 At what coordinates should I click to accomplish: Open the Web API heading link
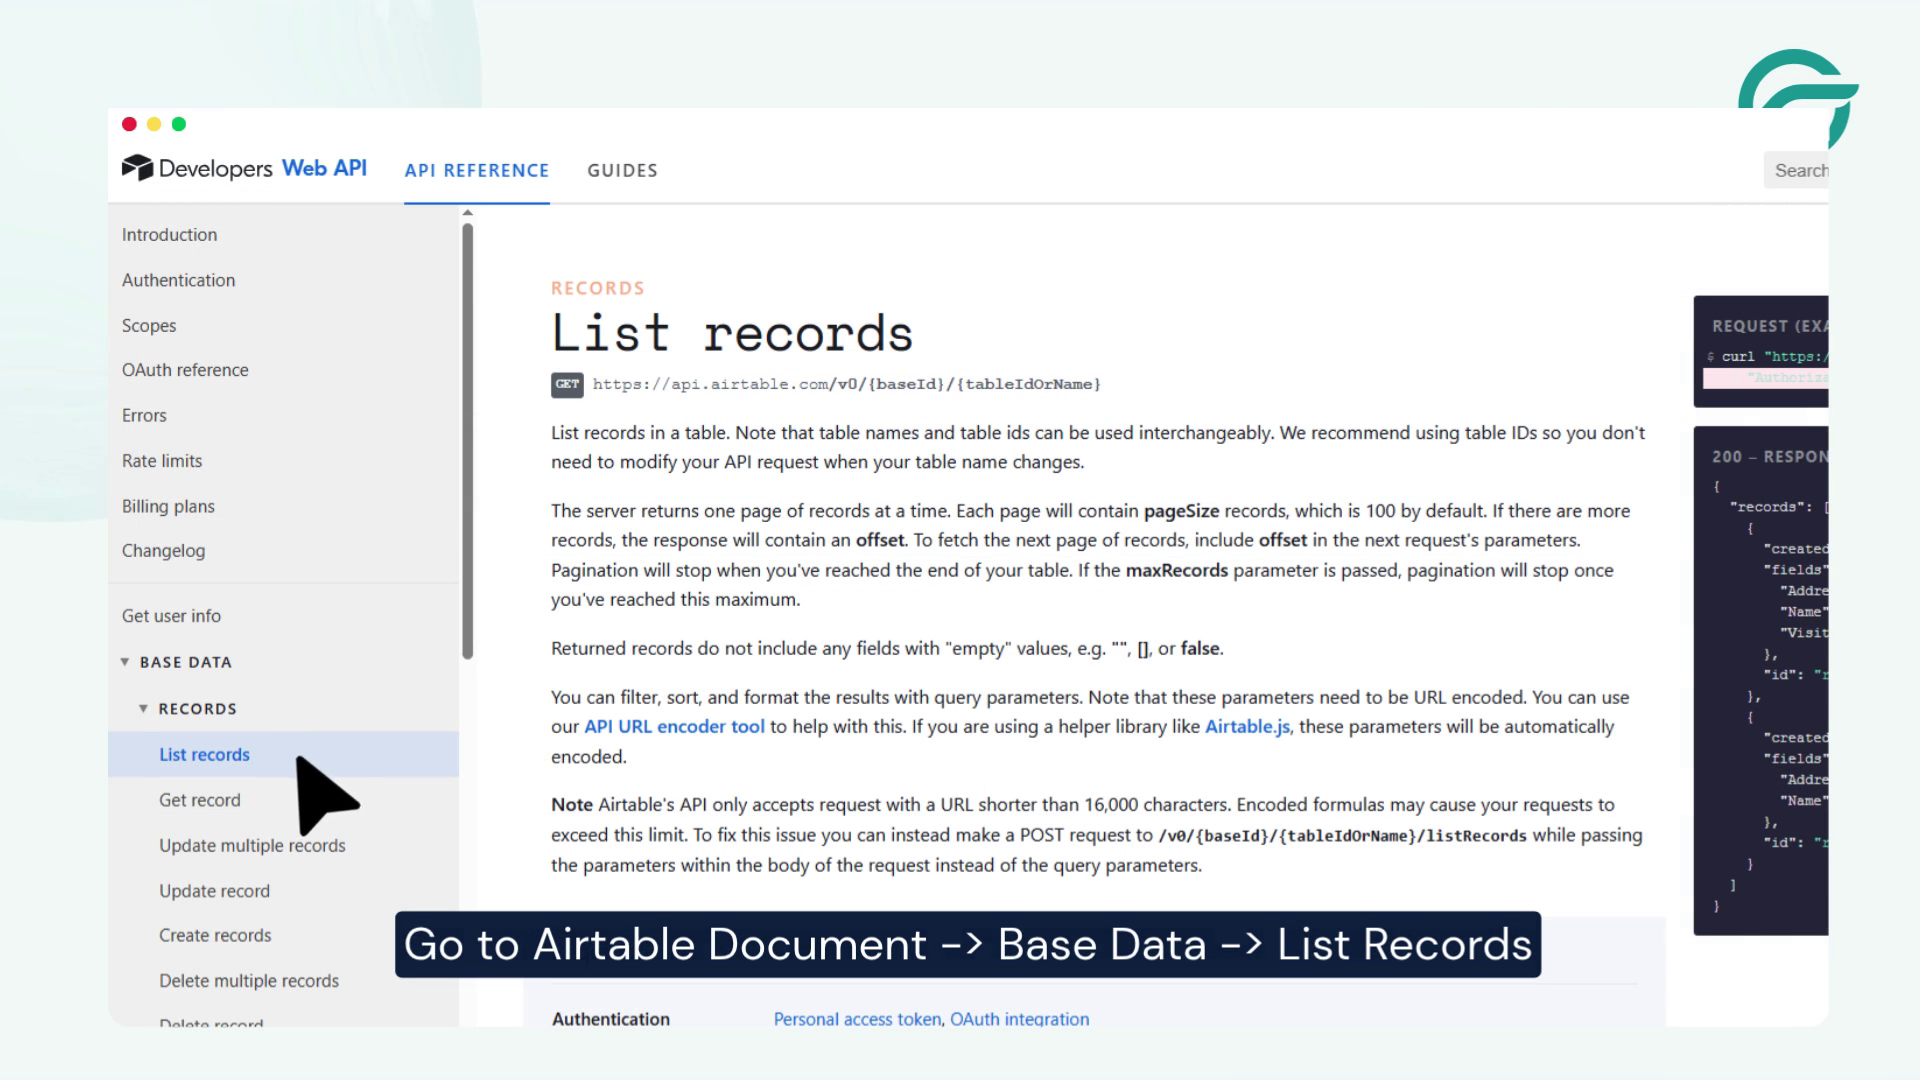click(x=324, y=168)
